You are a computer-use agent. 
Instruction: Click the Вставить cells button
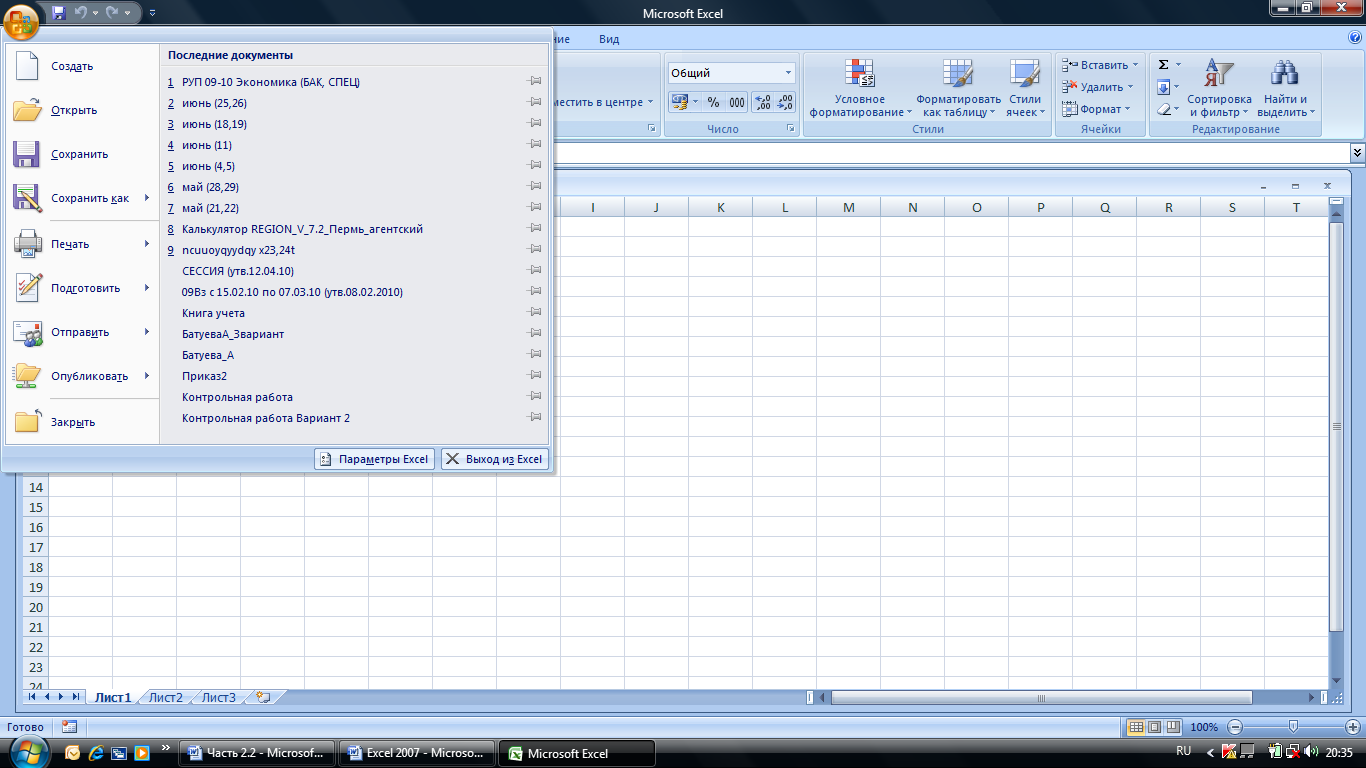(x=1099, y=65)
